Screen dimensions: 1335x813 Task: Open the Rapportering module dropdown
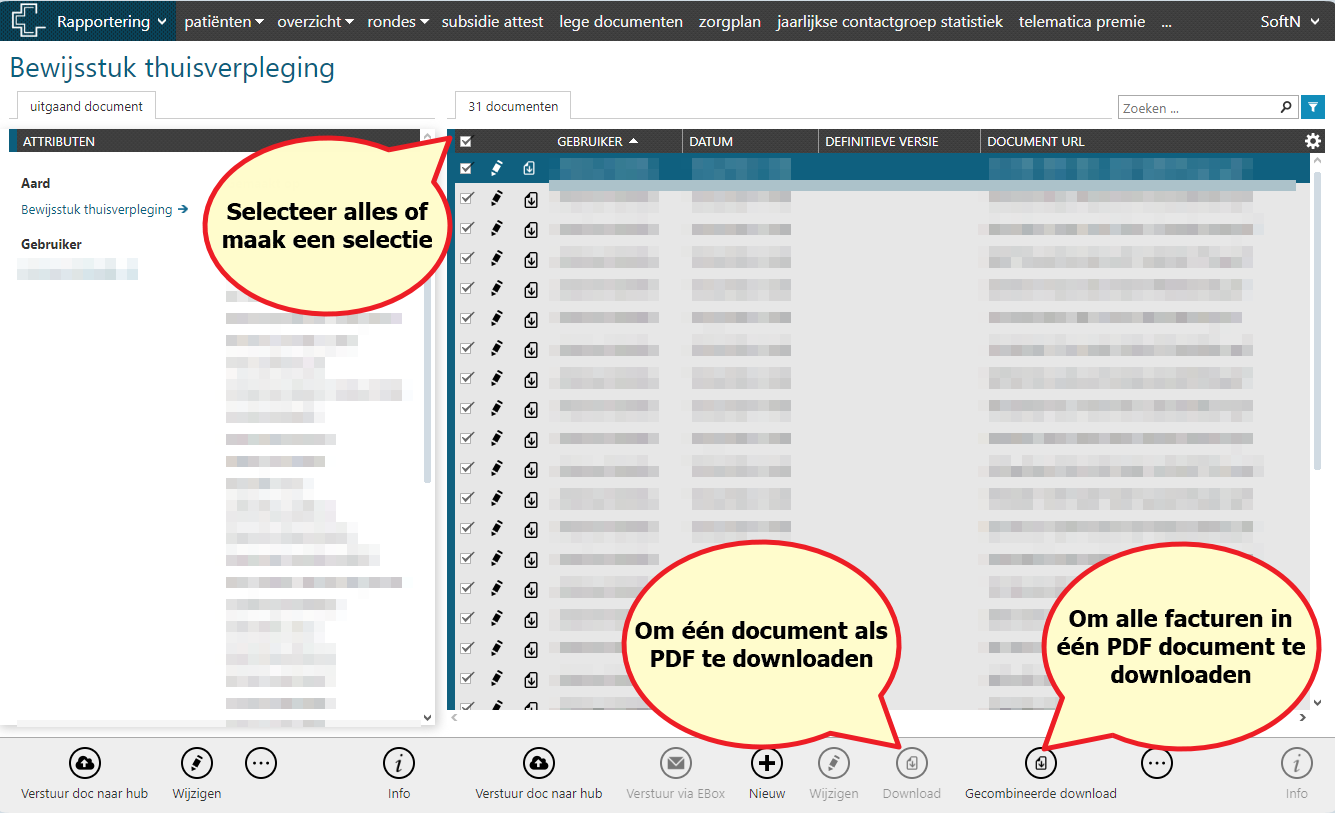tap(112, 21)
